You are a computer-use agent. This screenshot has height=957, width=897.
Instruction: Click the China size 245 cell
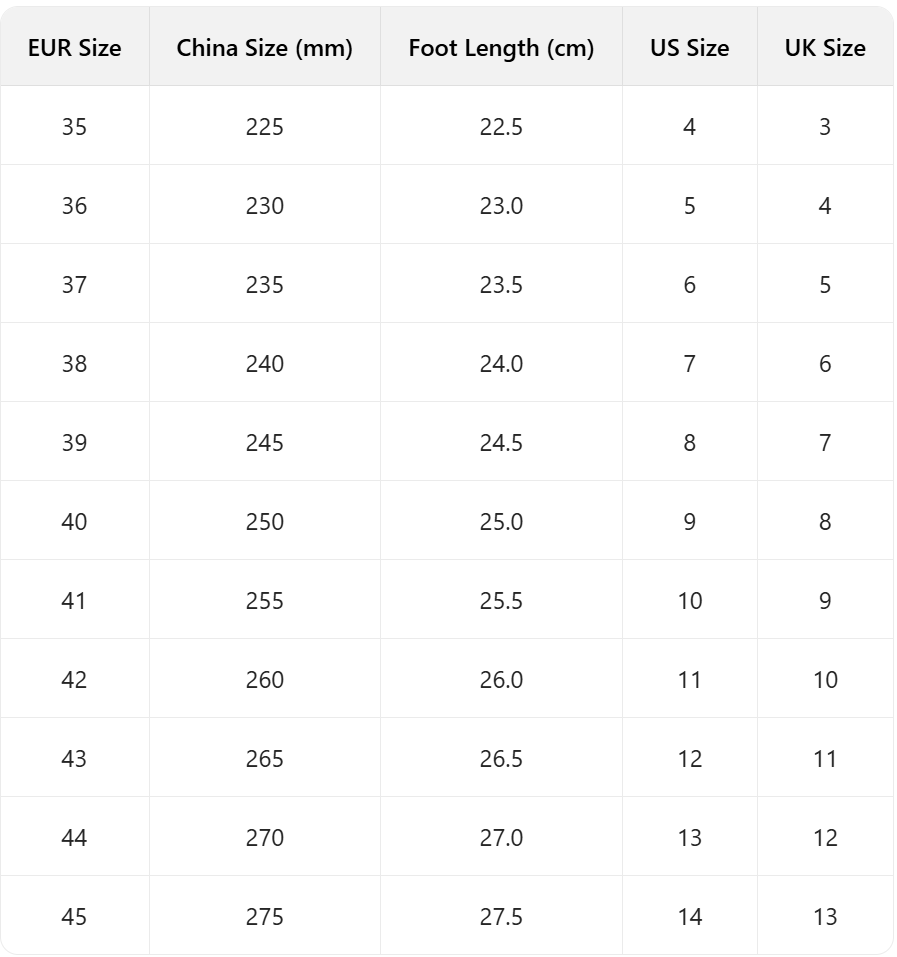tap(265, 443)
